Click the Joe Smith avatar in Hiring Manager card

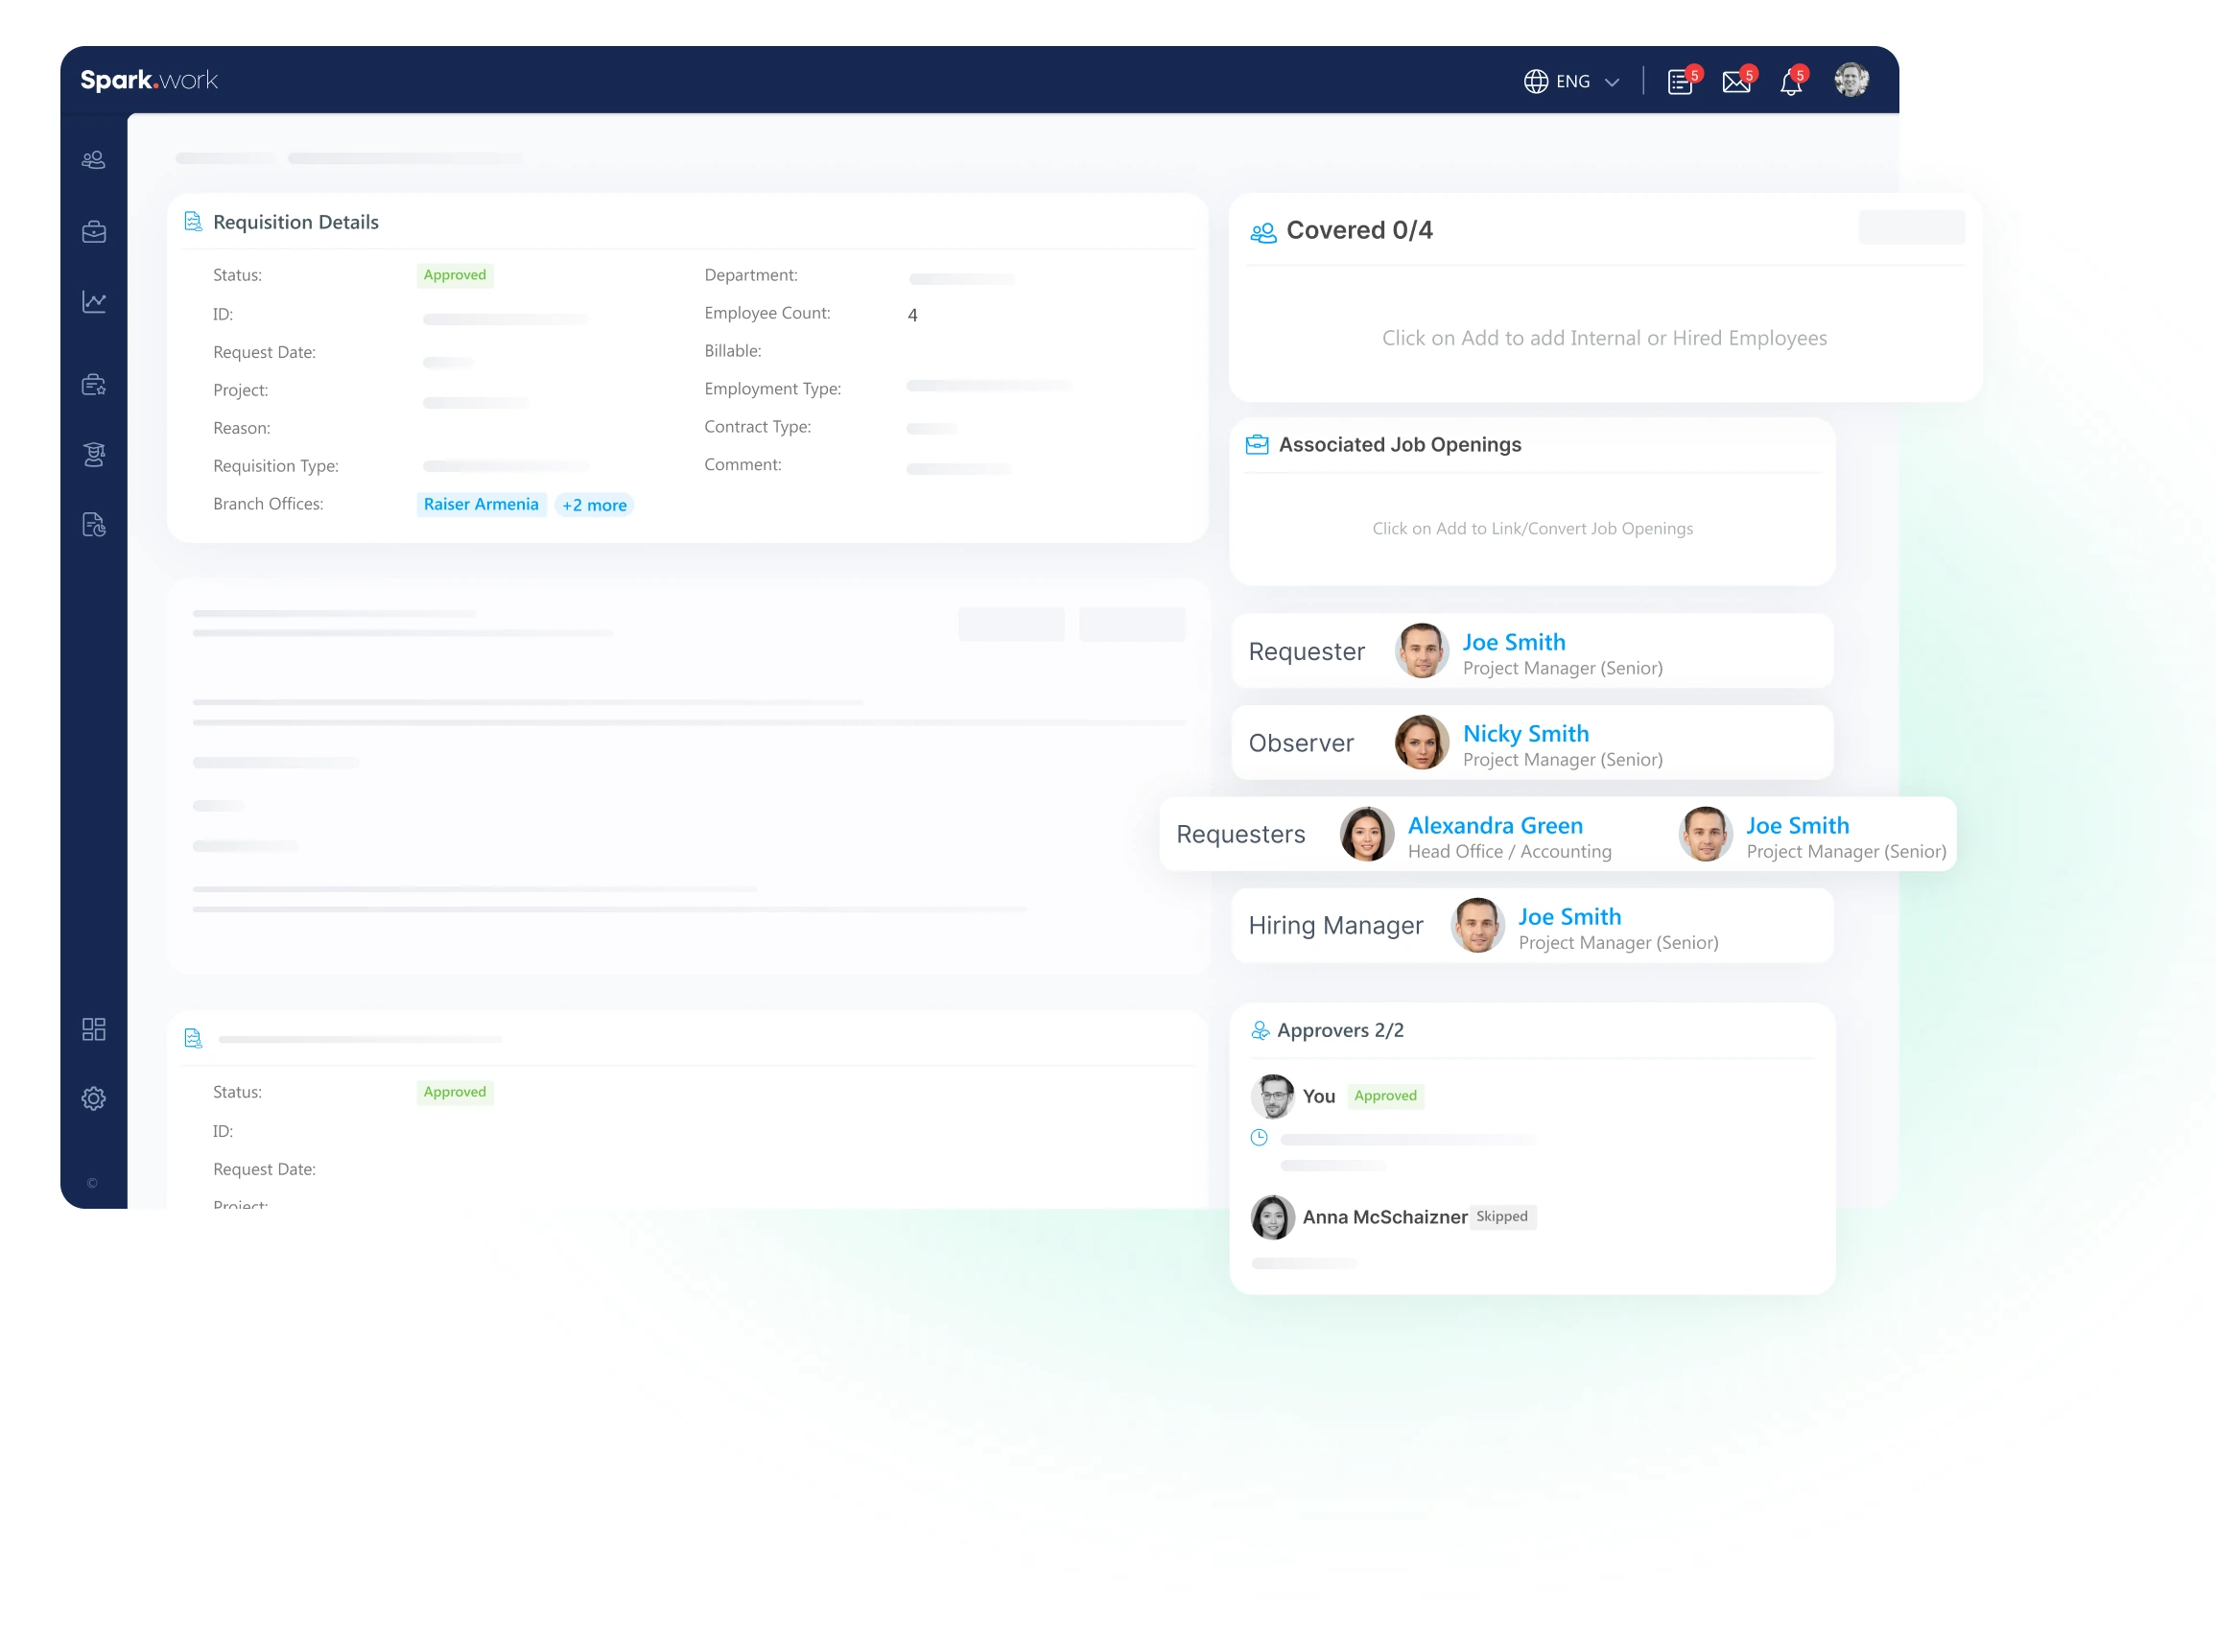tap(1477, 925)
